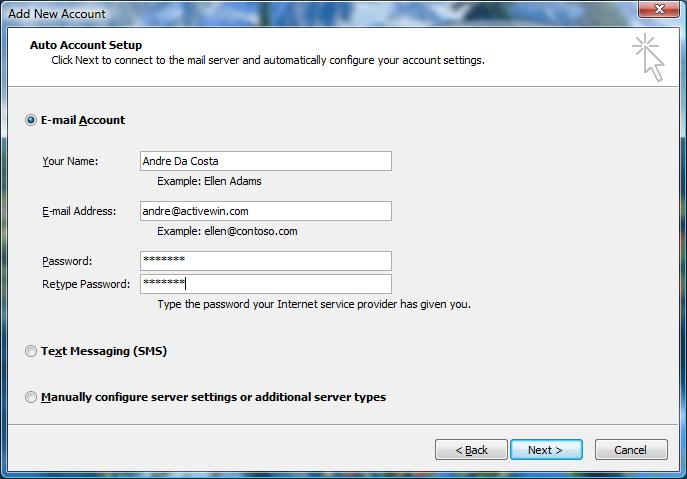Screen dimensions: 687x479
Task: Click into the Retype Password field
Action: [x=266, y=284]
